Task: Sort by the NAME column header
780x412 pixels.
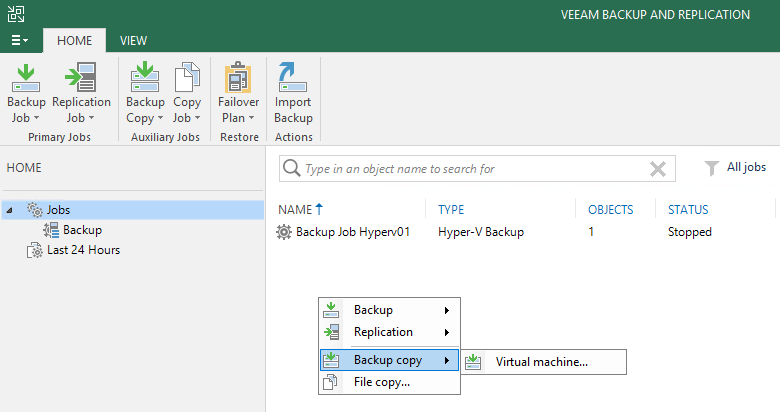Action: point(294,209)
